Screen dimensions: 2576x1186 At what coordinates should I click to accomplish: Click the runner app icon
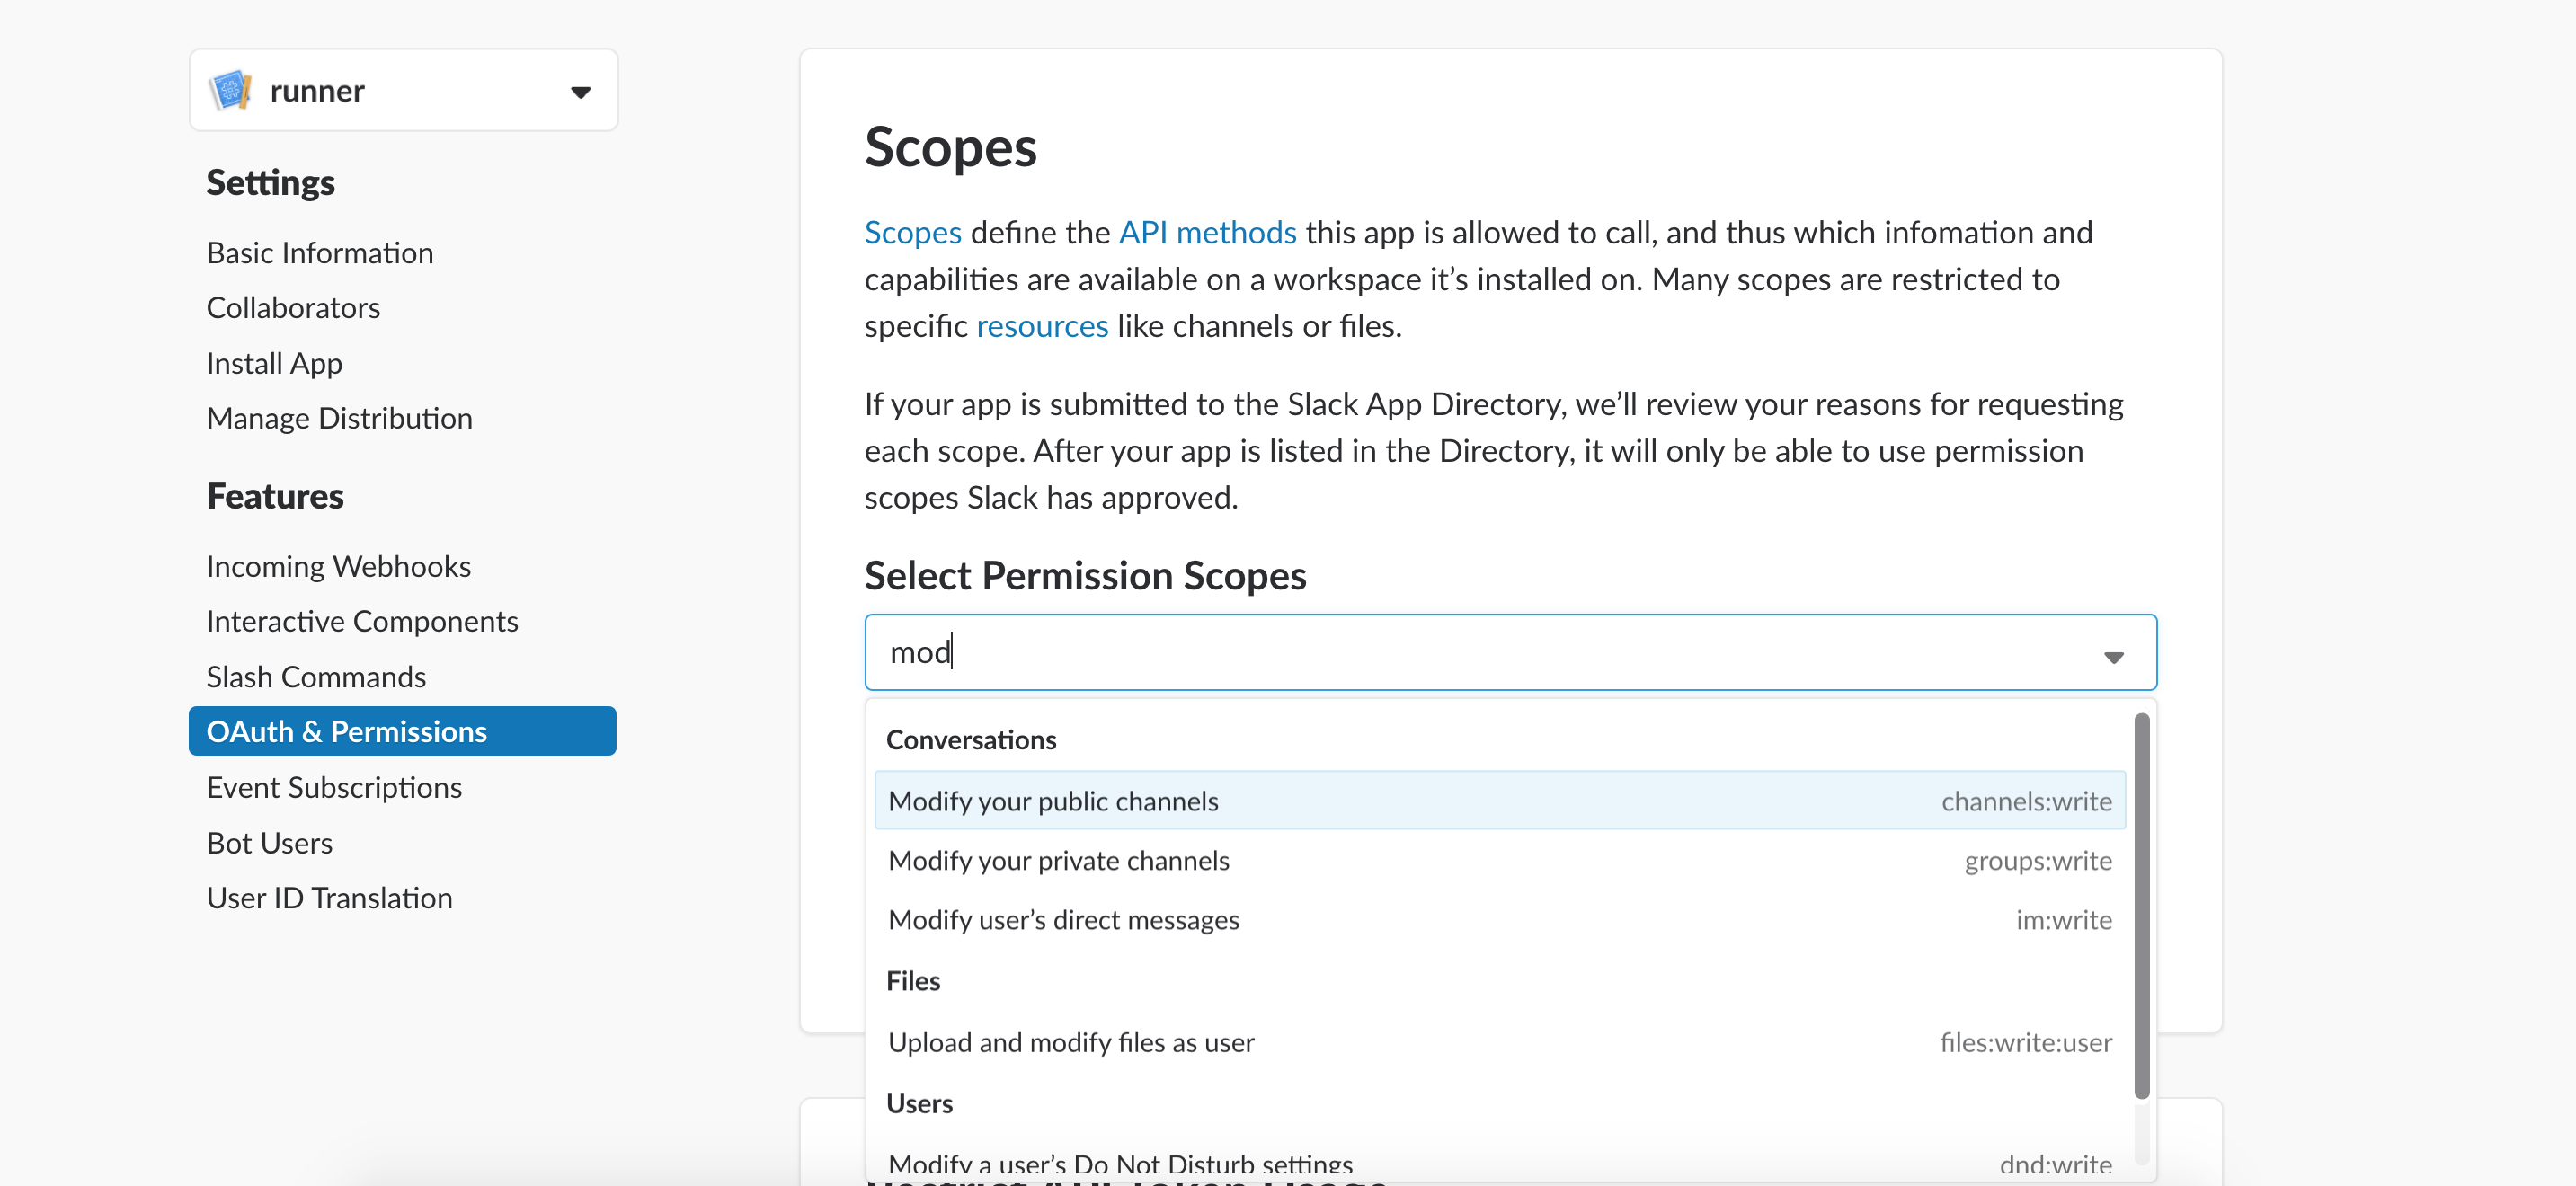230,91
